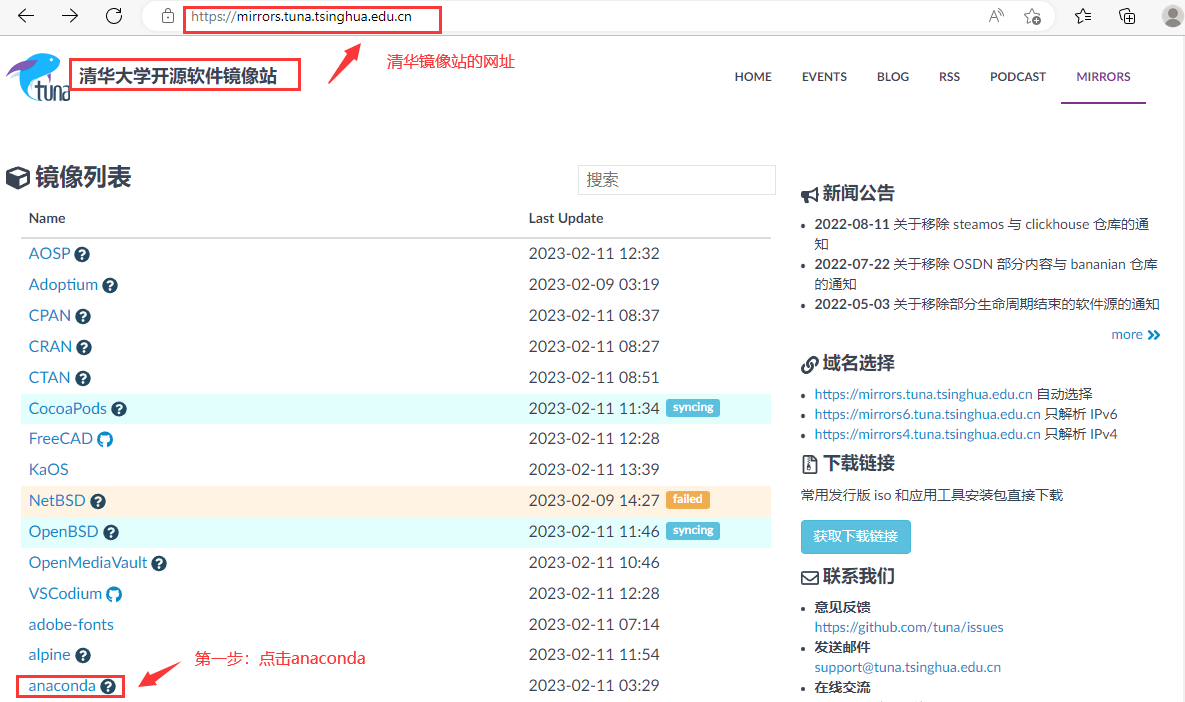The width and height of the screenshot is (1185, 702).
Task: Open the mirrors4 IPv4 link
Action: coord(927,434)
